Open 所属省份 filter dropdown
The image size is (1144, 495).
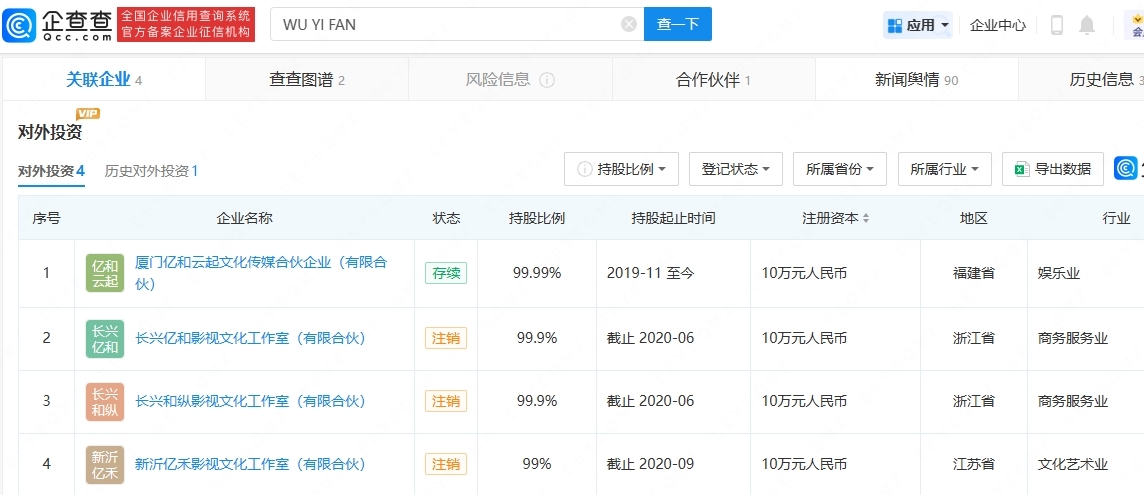(840, 169)
